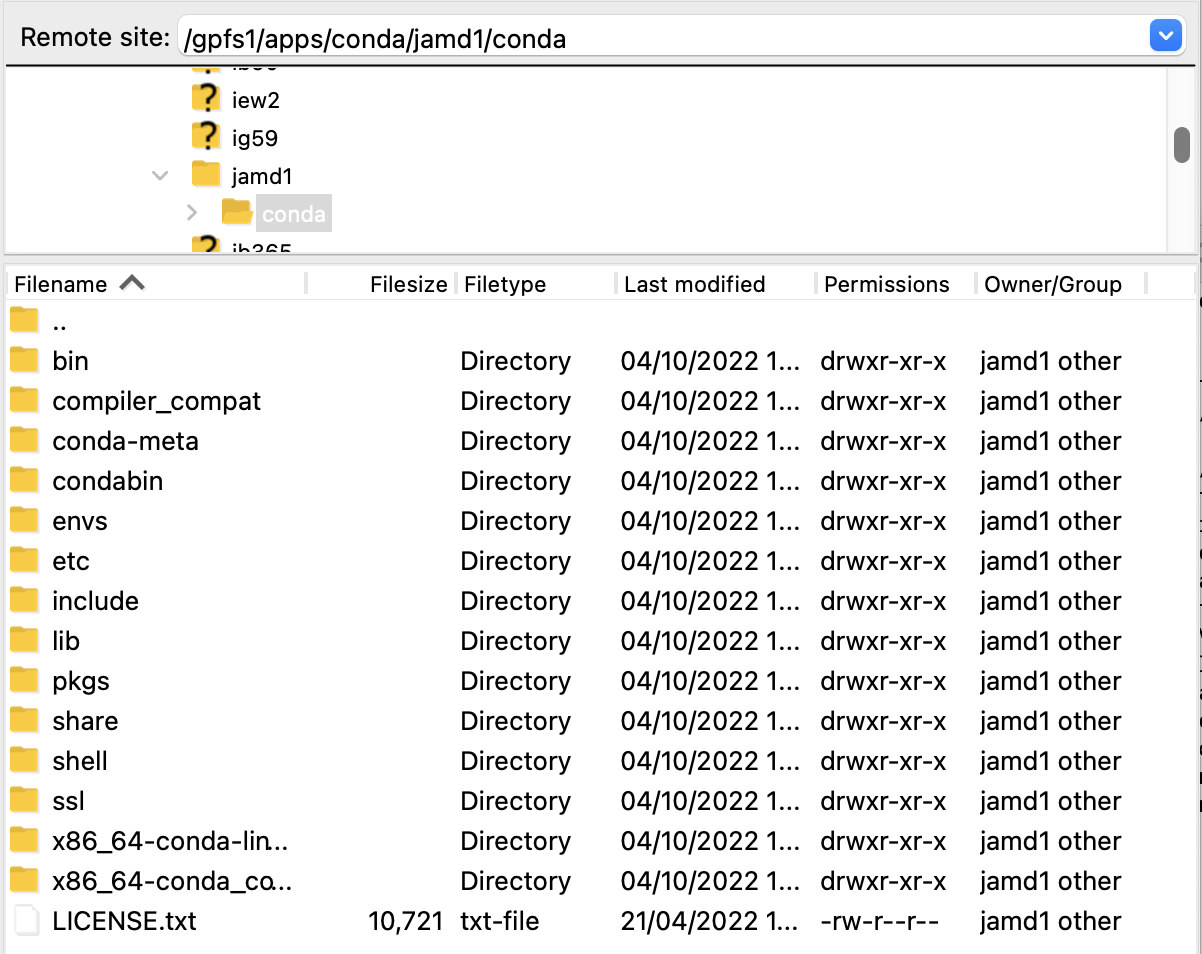
Task: Click the lib folder icon
Action: coord(24,640)
